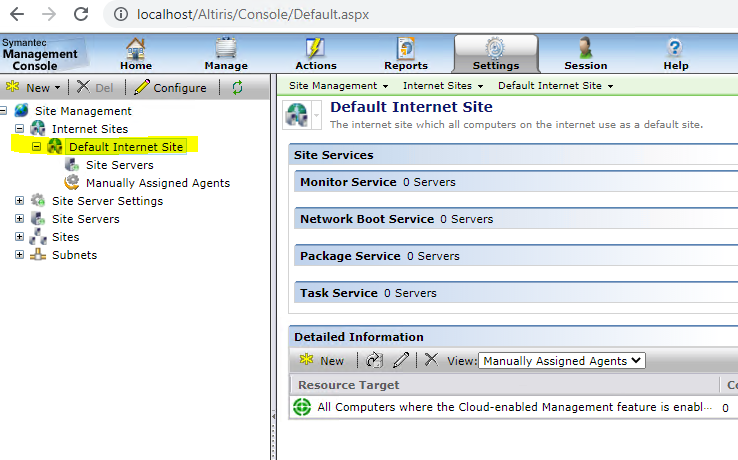Click the Network Boot Service row
Viewport: 738px width, 460px height.
point(516,219)
